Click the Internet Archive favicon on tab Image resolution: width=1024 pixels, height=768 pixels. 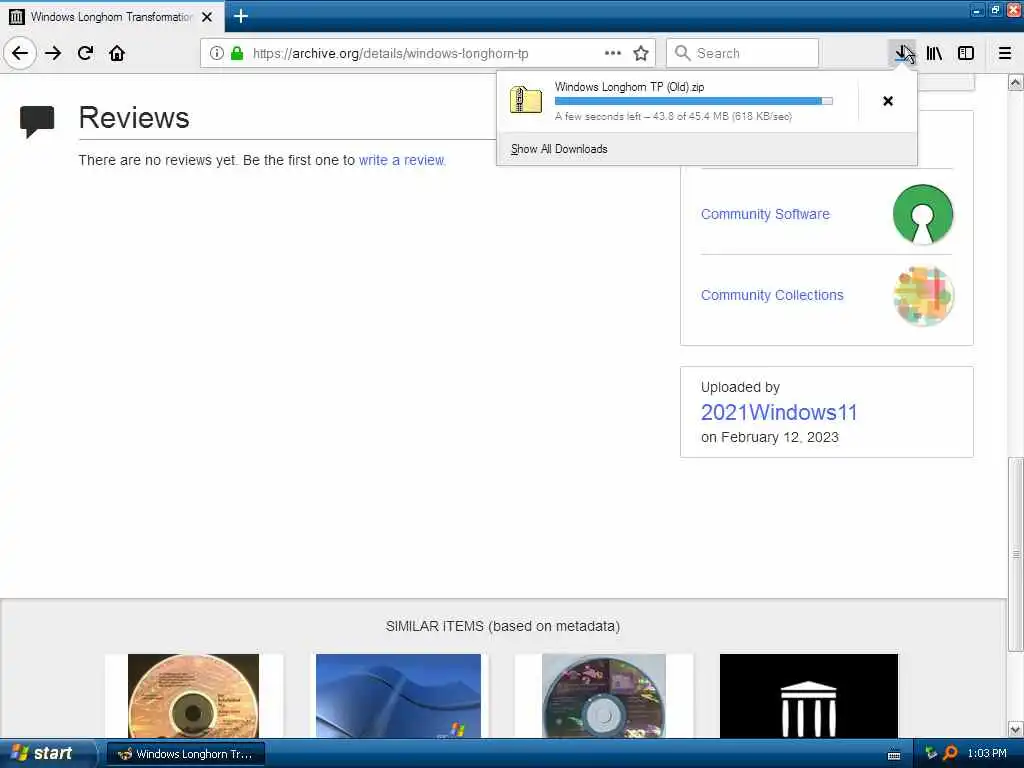[x=17, y=17]
